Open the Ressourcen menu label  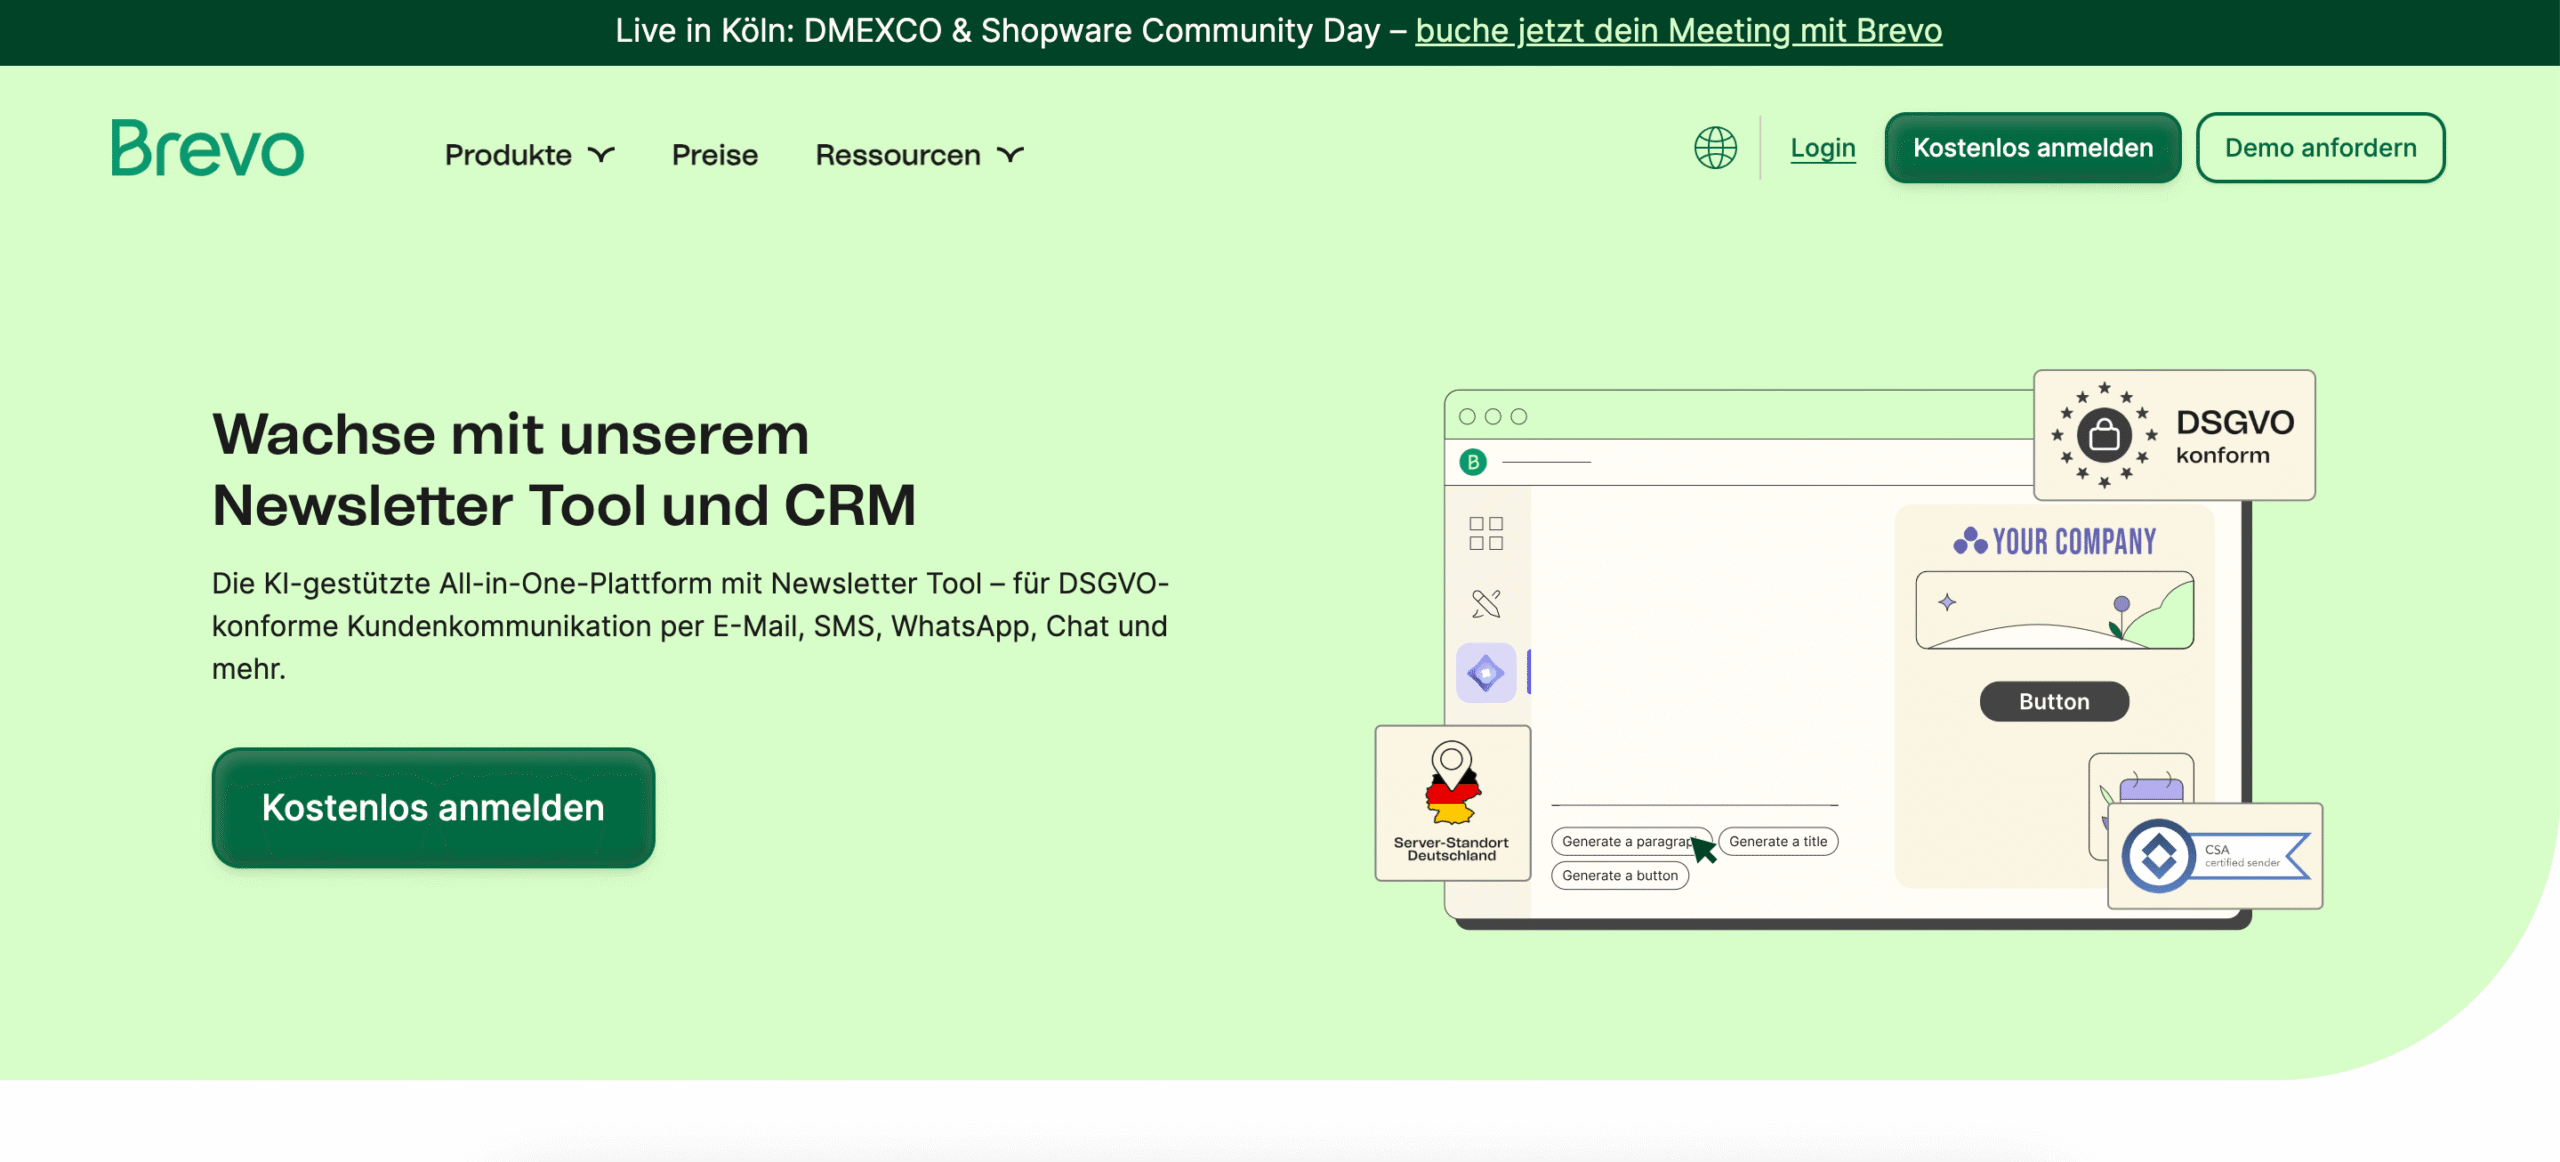coord(898,155)
